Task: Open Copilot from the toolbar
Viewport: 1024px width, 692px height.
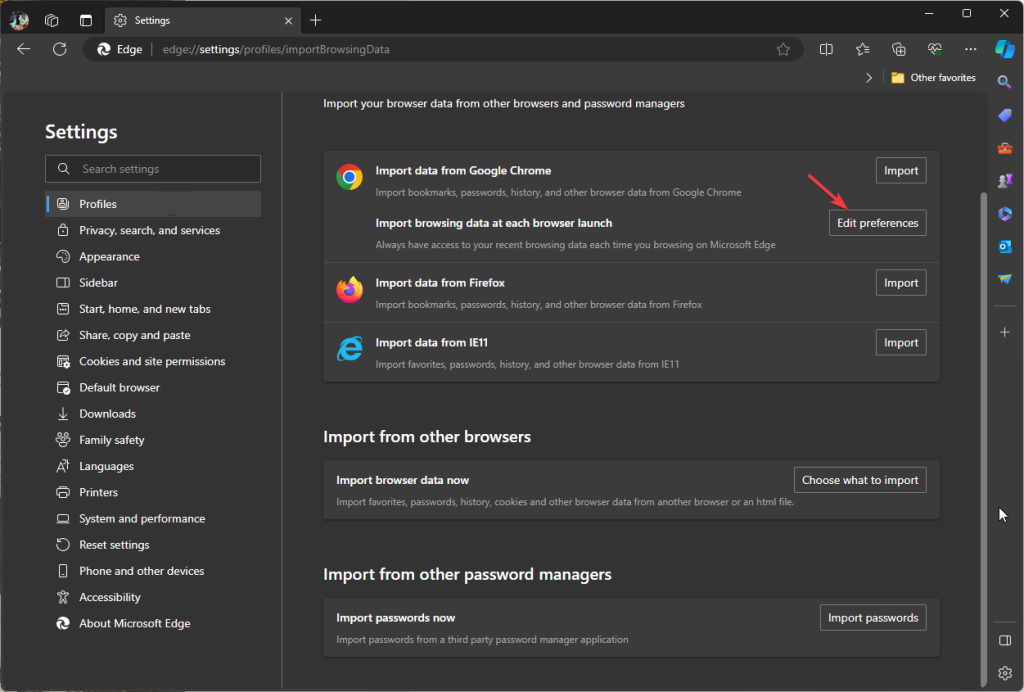Action: 1005,49
